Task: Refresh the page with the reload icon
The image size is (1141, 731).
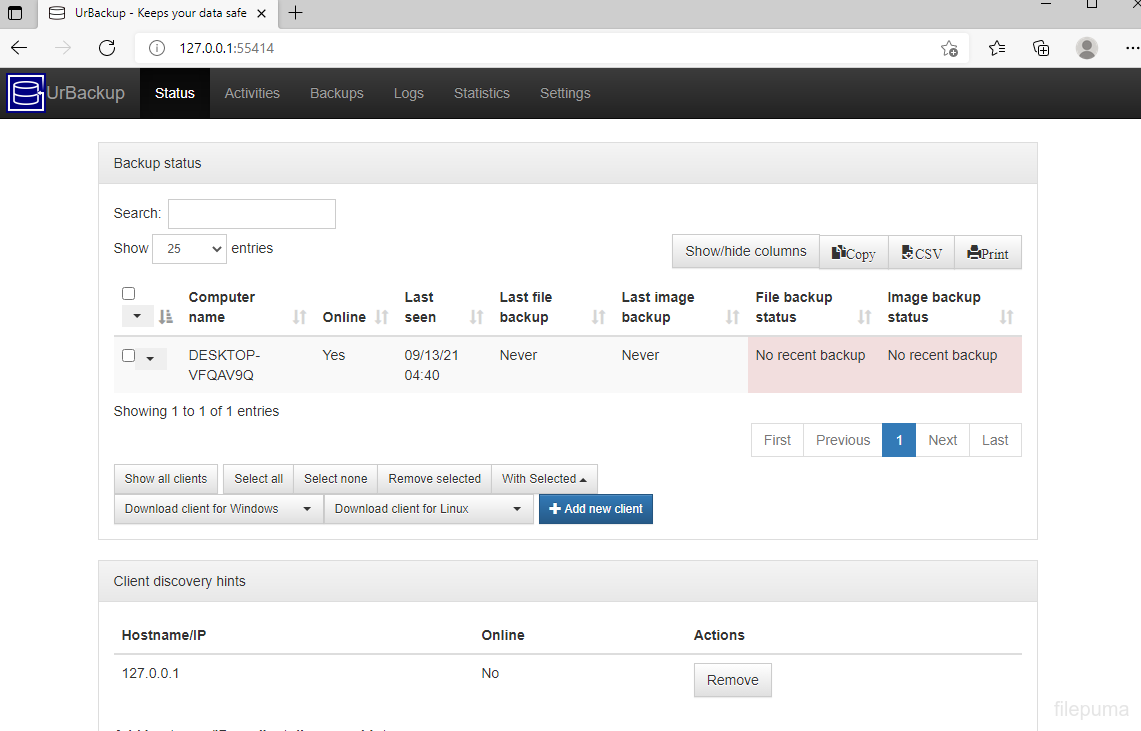Action: click(107, 48)
